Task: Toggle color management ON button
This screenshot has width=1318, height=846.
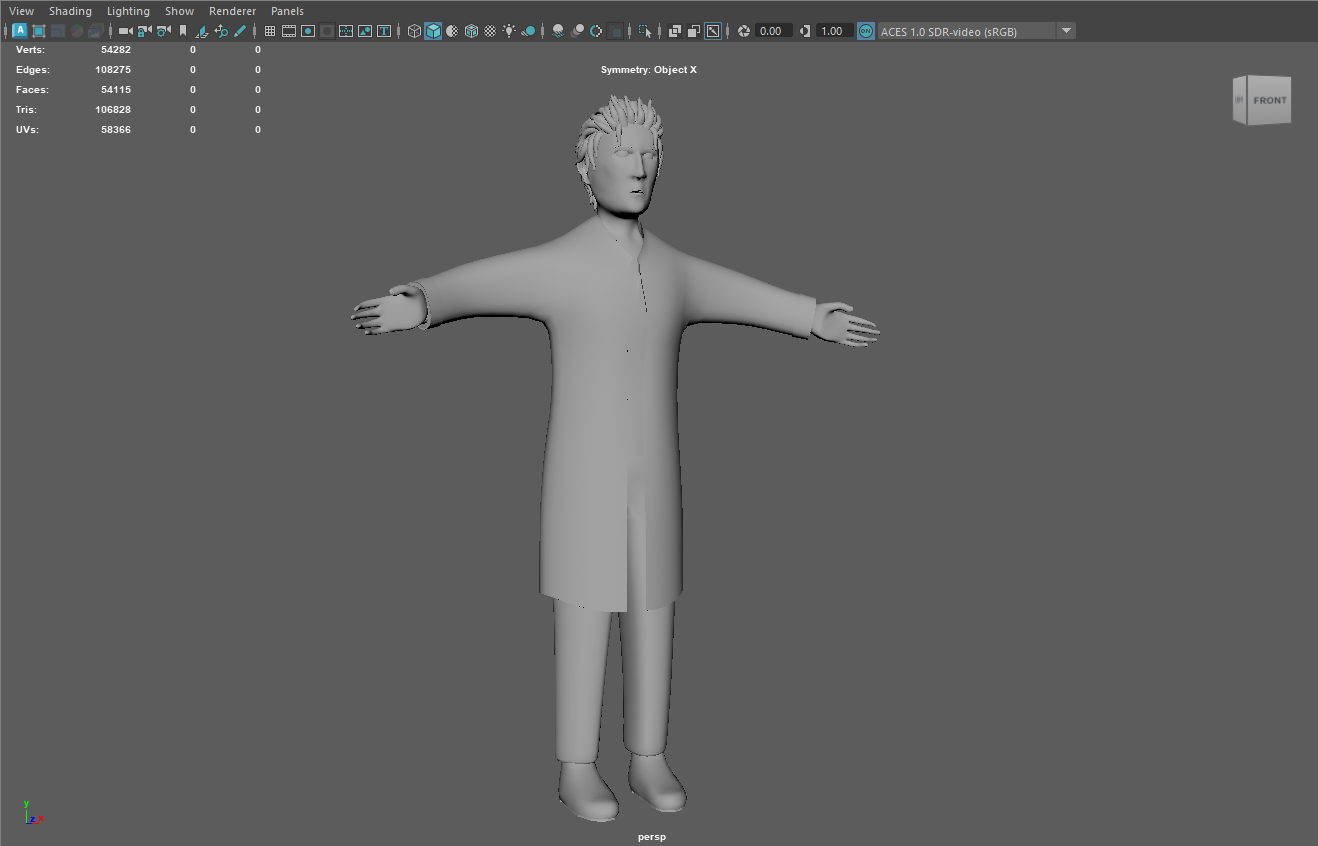Action: (865, 31)
